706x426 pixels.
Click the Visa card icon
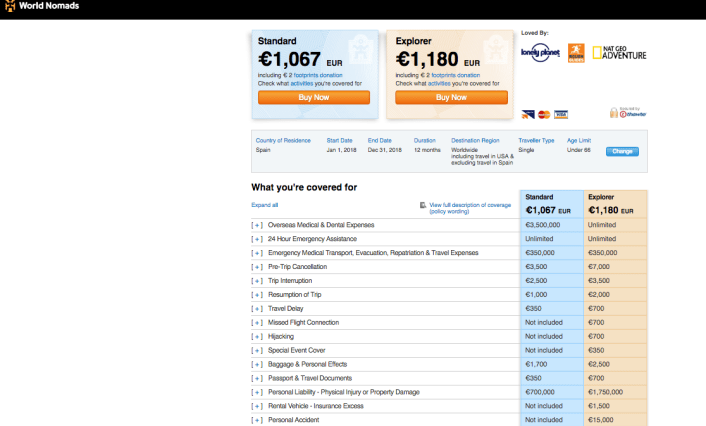tap(561, 114)
